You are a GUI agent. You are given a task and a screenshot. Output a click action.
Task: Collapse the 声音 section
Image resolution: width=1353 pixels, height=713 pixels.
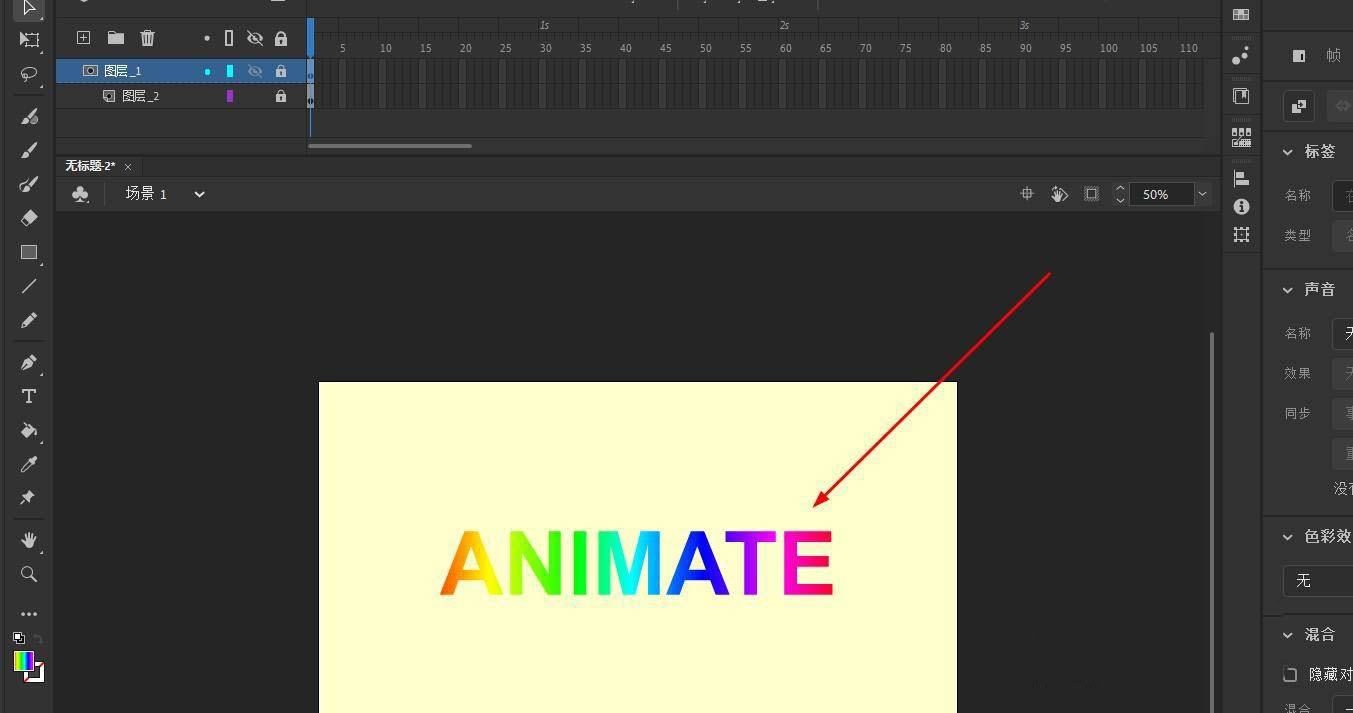tap(1288, 289)
